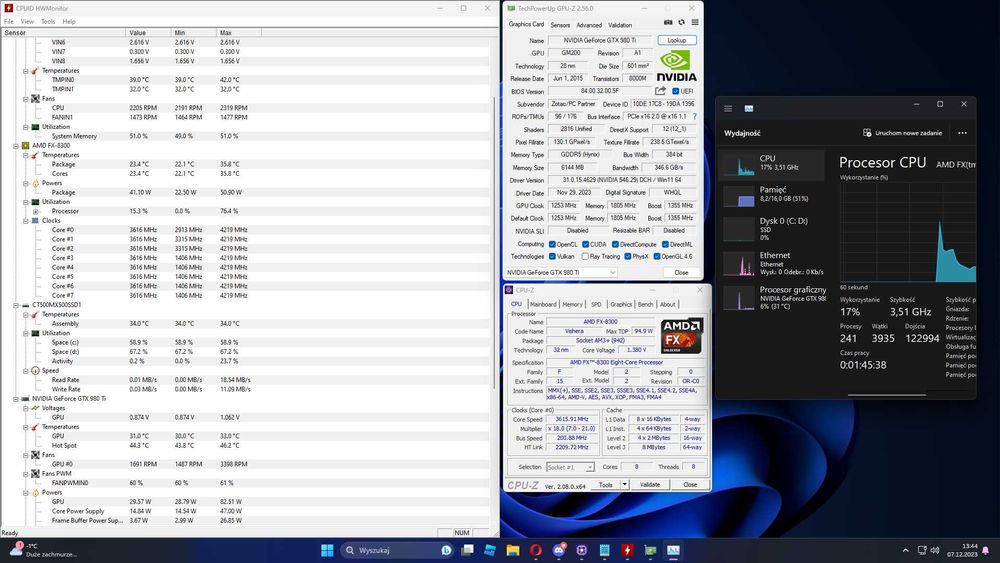Screen dimensions: 1000x563
Task: Click the Bus Interface question mark
Action: tap(697, 116)
